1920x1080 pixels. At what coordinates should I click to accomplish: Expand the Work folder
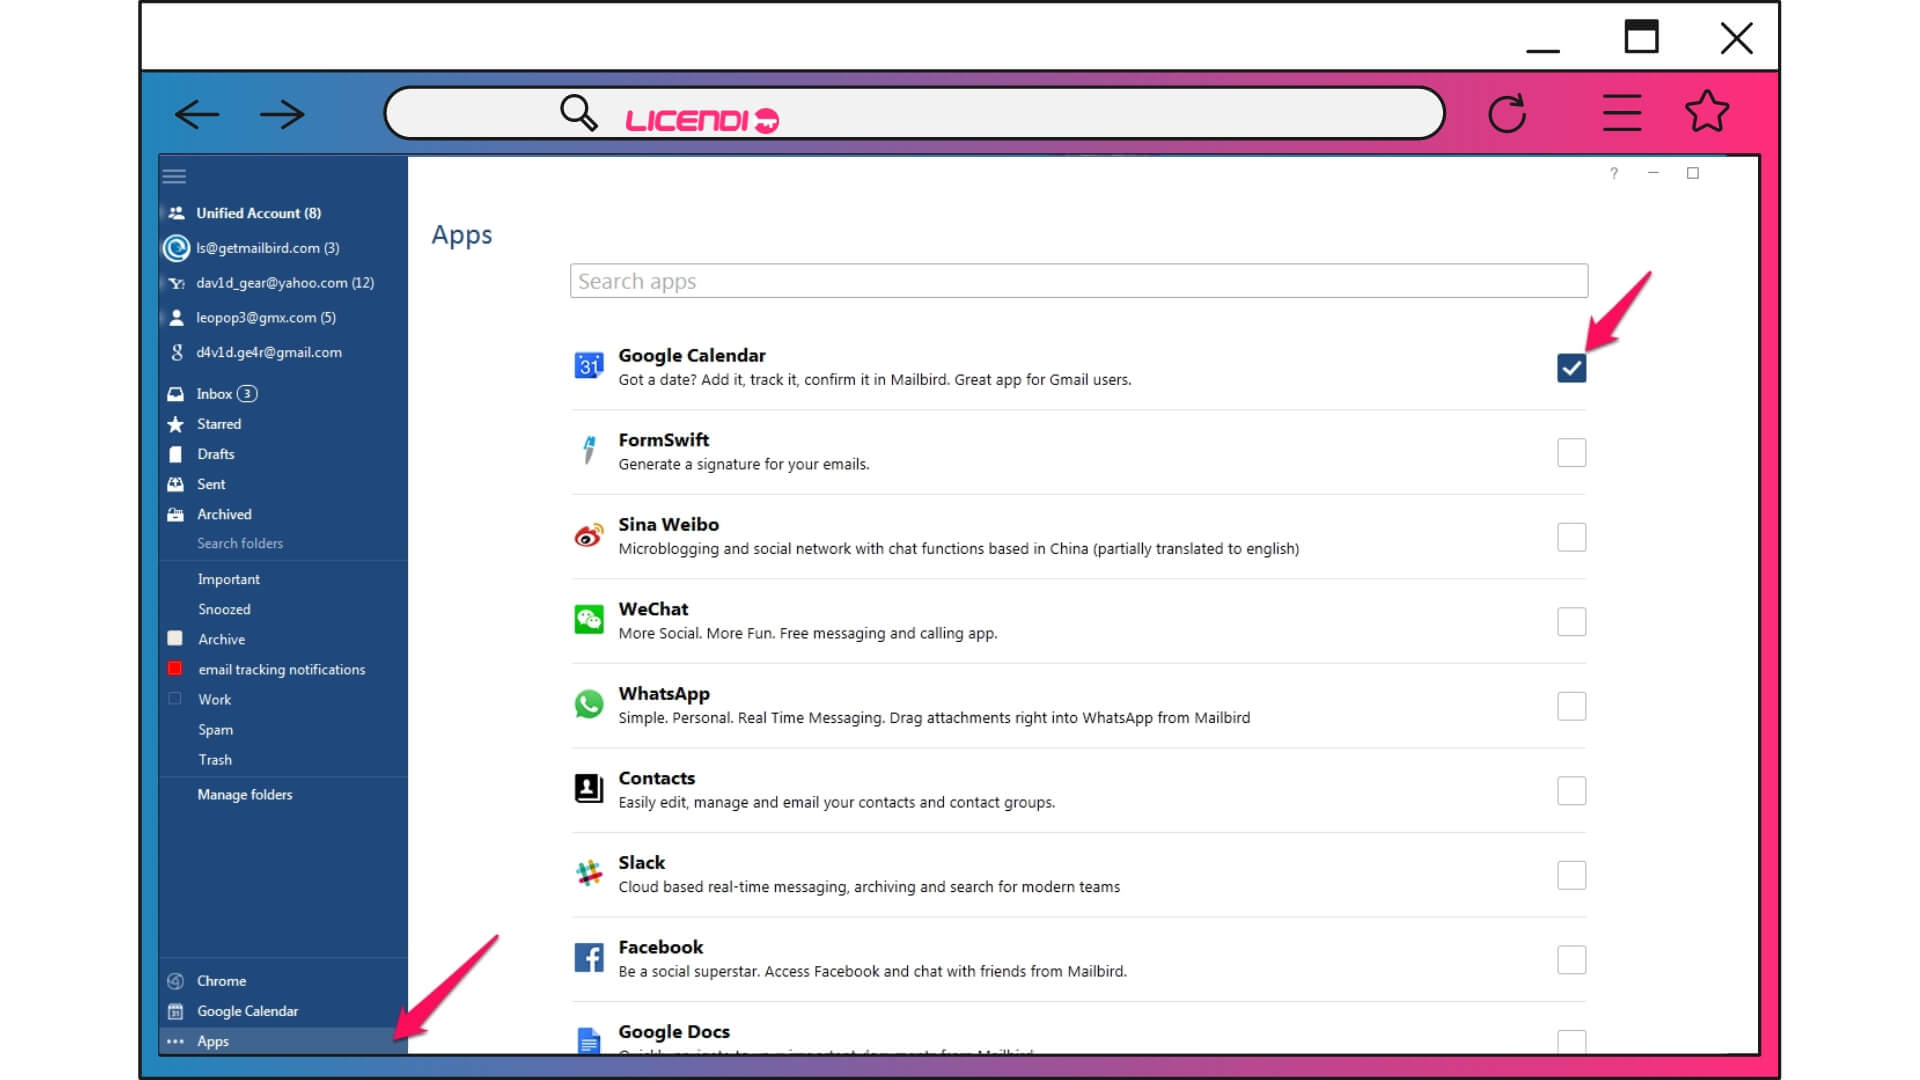214,699
